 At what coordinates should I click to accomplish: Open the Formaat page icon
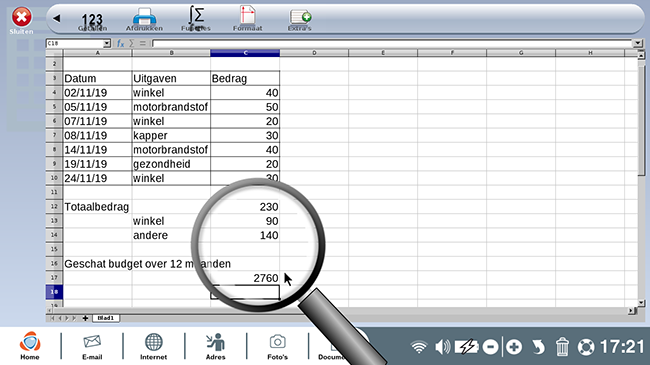point(247,19)
